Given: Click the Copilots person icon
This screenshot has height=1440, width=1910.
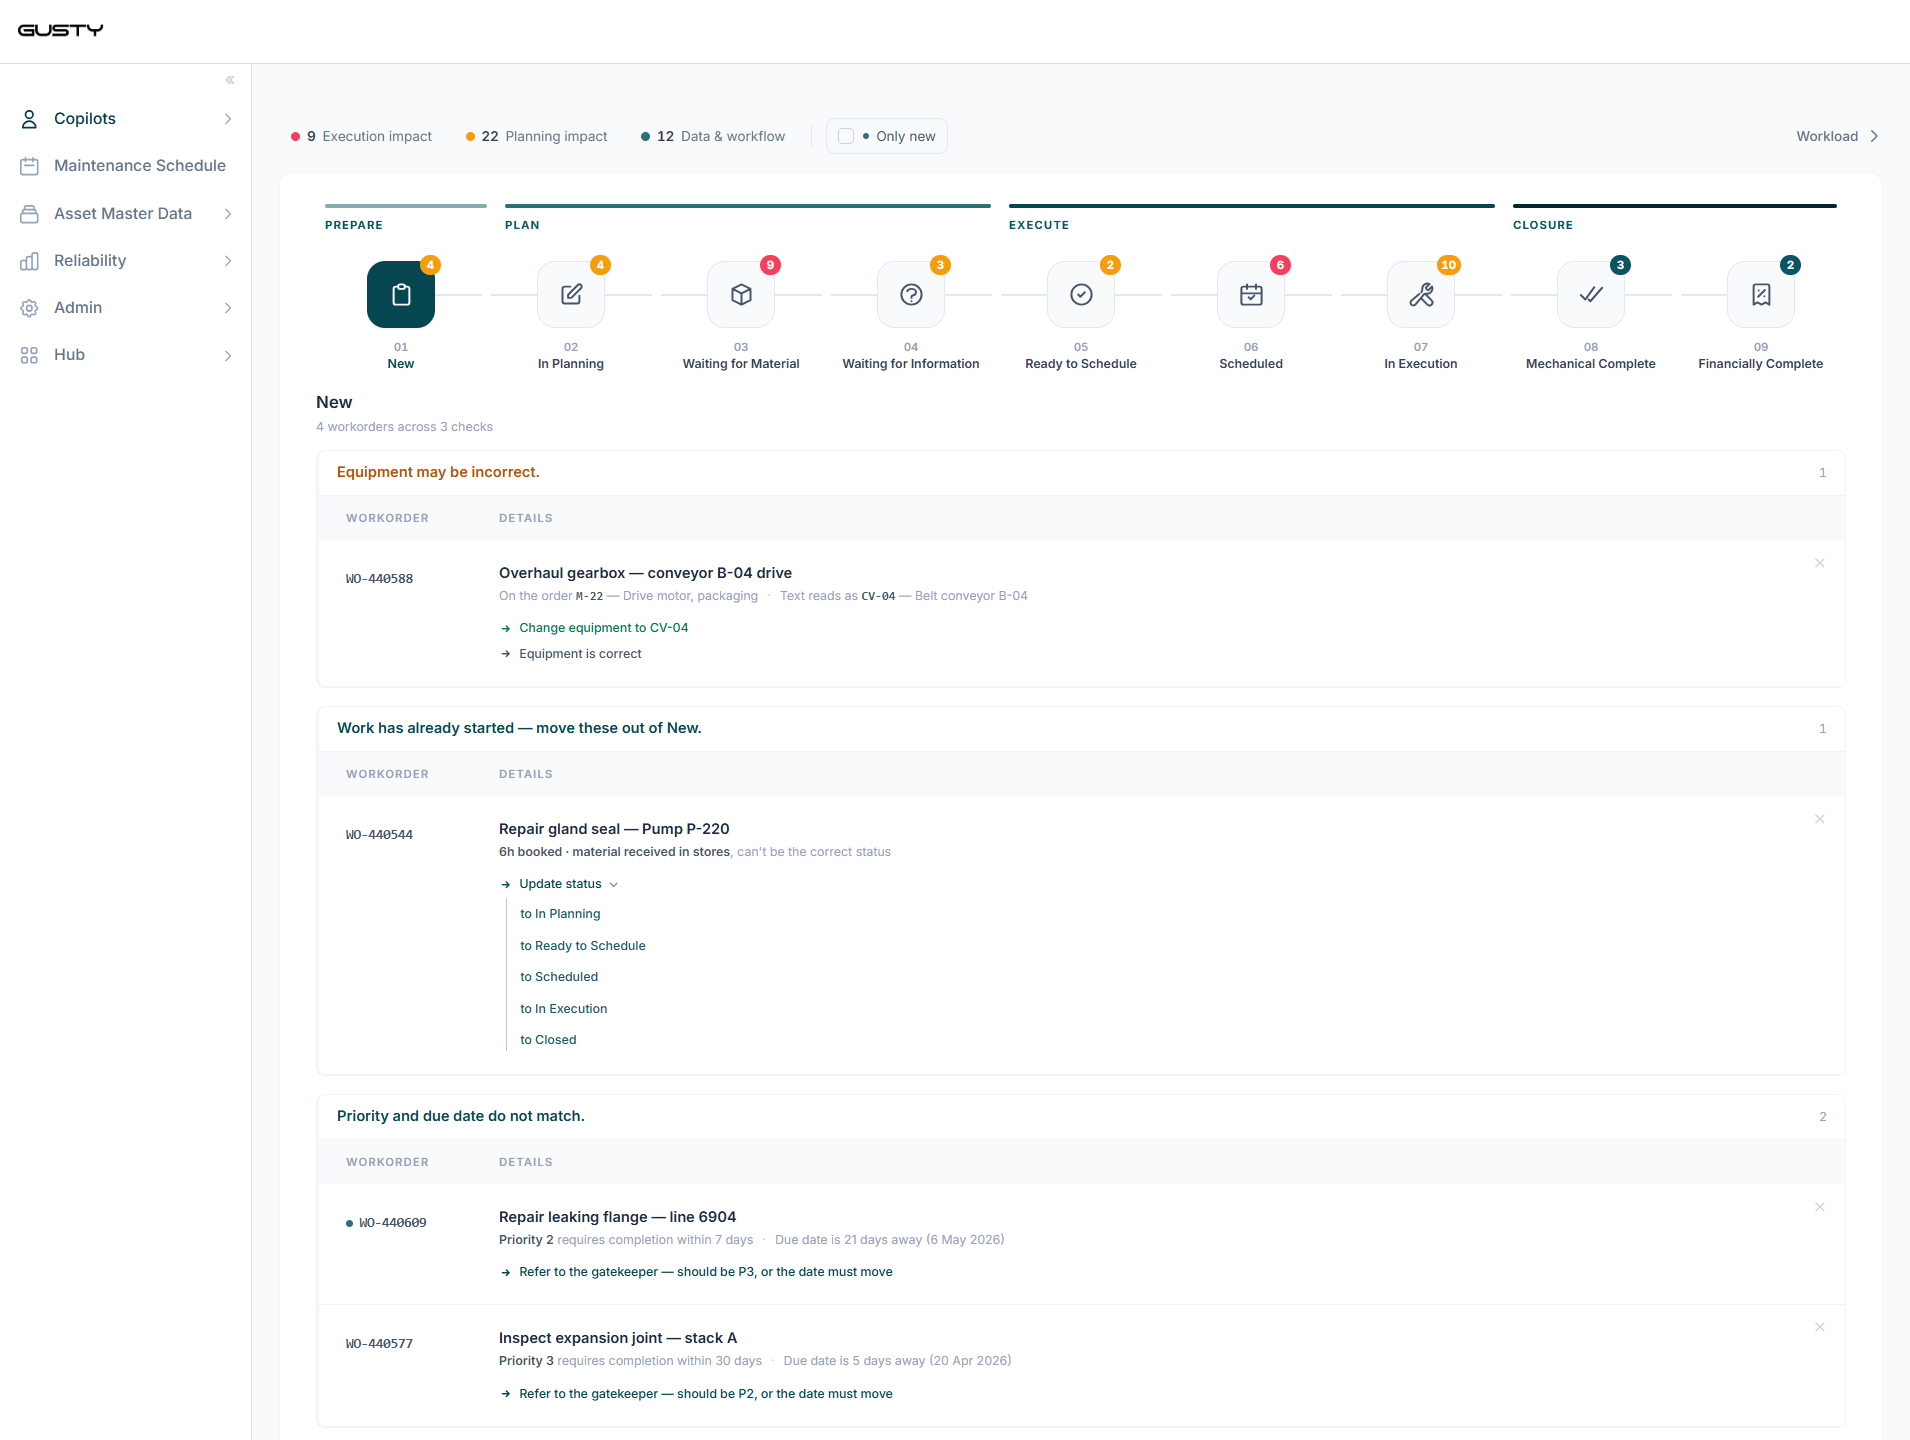Looking at the screenshot, I should tap(29, 119).
